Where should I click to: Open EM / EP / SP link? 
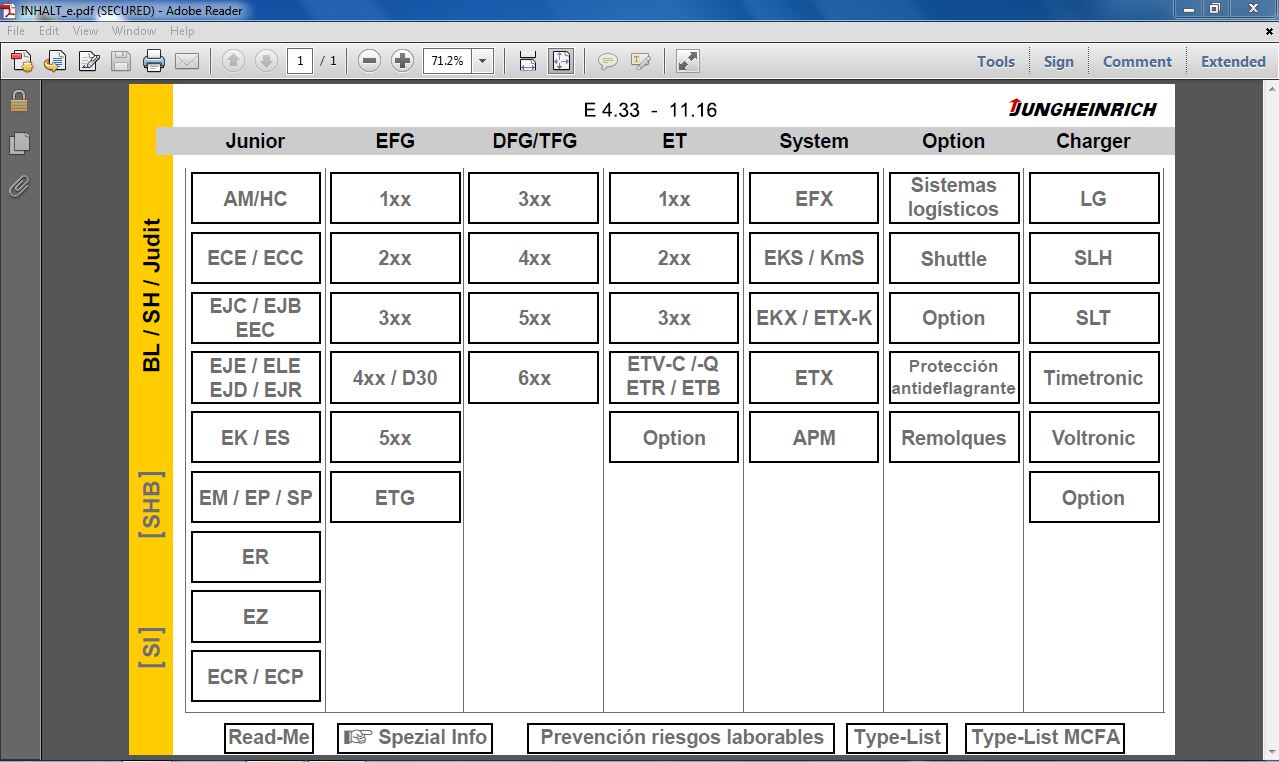coord(255,497)
